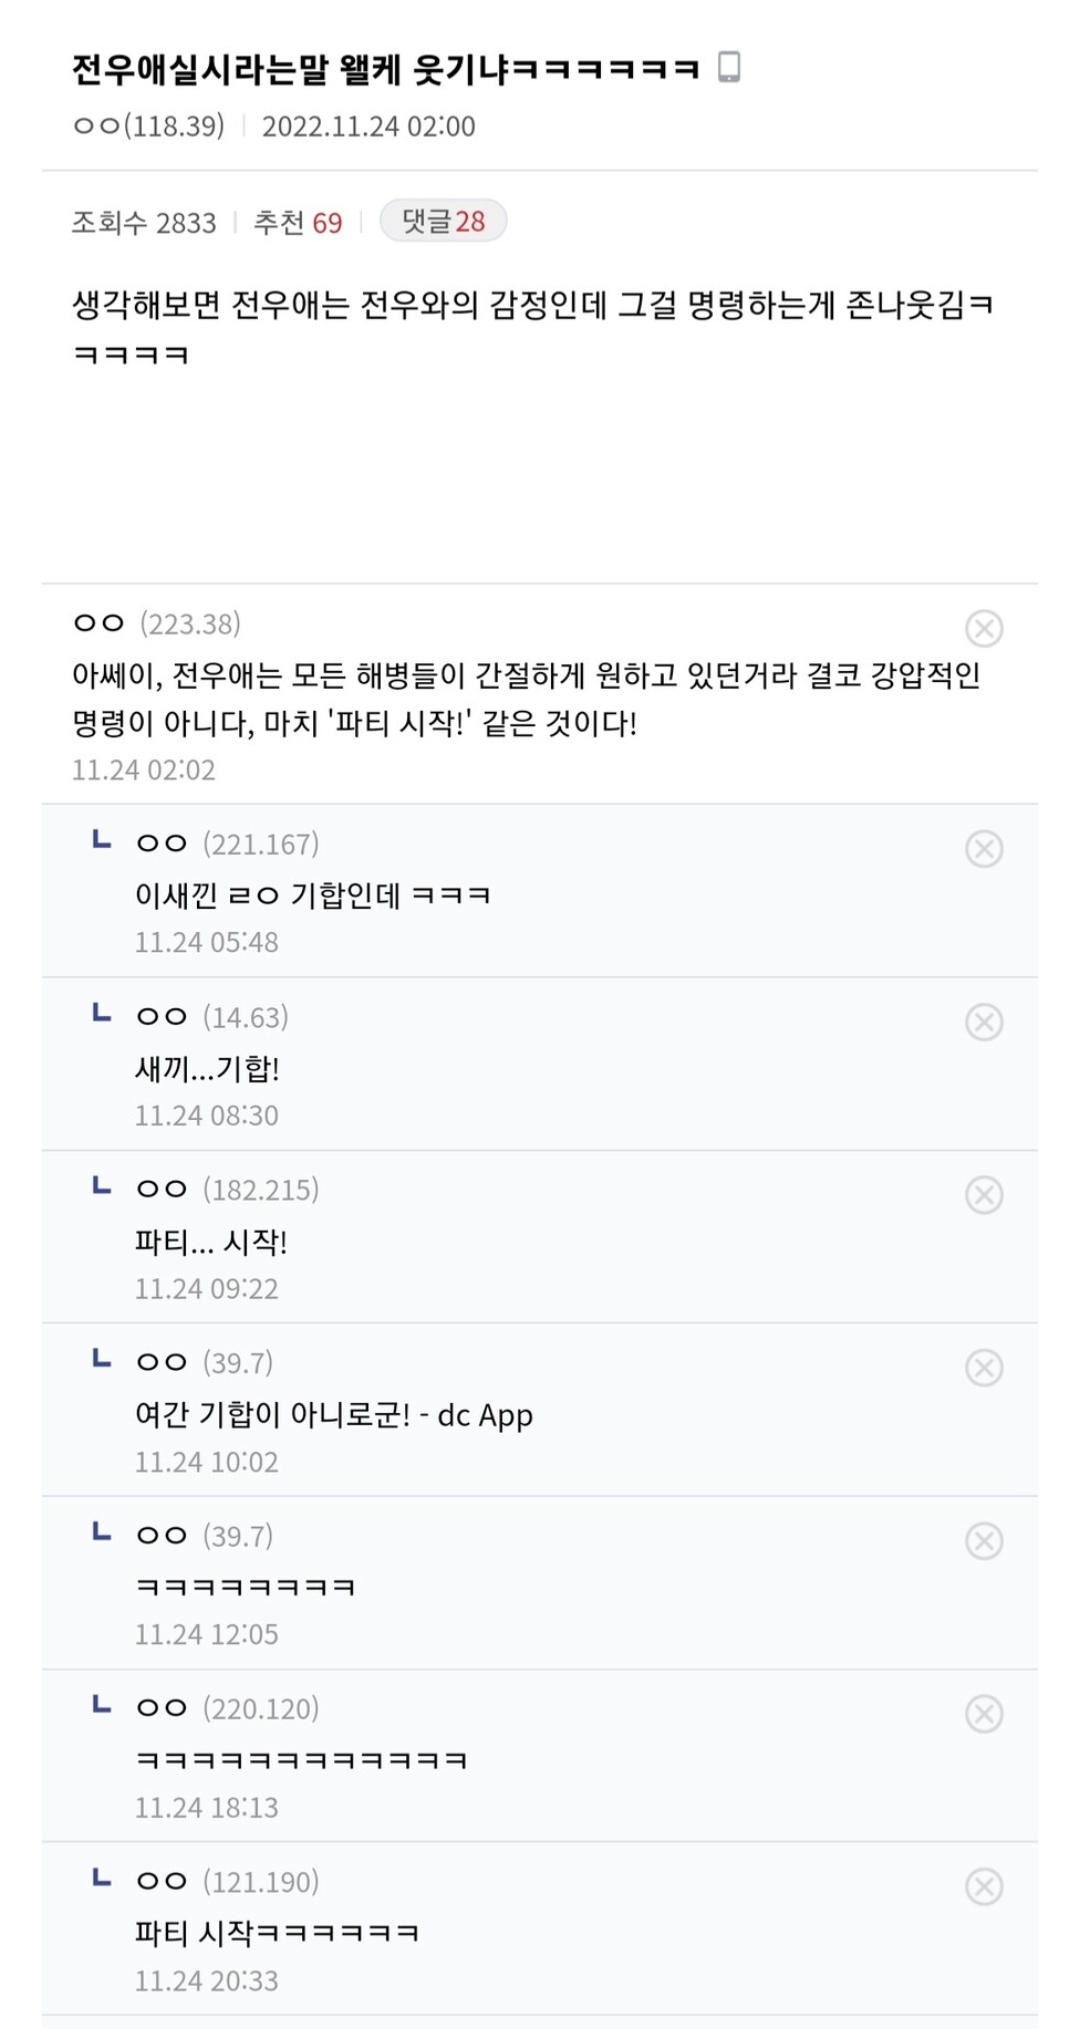Image resolution: width=1080 pixels, height=2031 pixels.
Task: Click the post author ㅇㅇ(118.39)
Action: 148,126
